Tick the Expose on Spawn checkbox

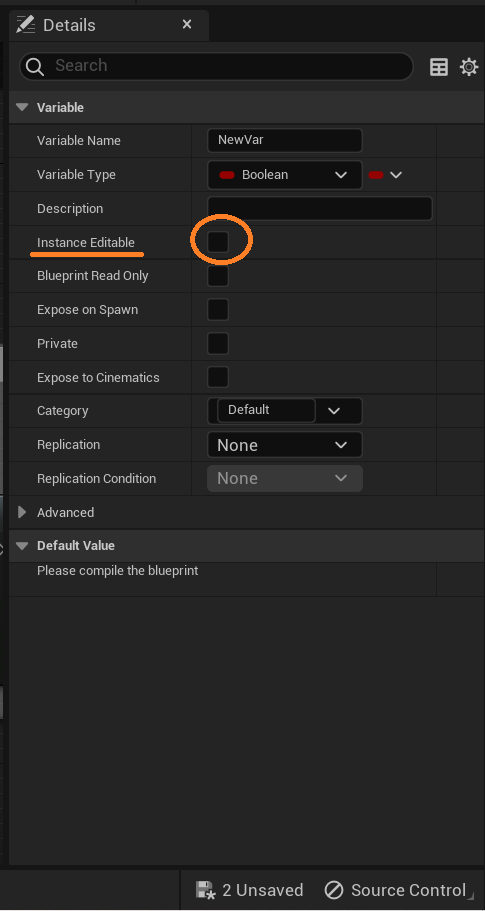(x=218, y=310)
